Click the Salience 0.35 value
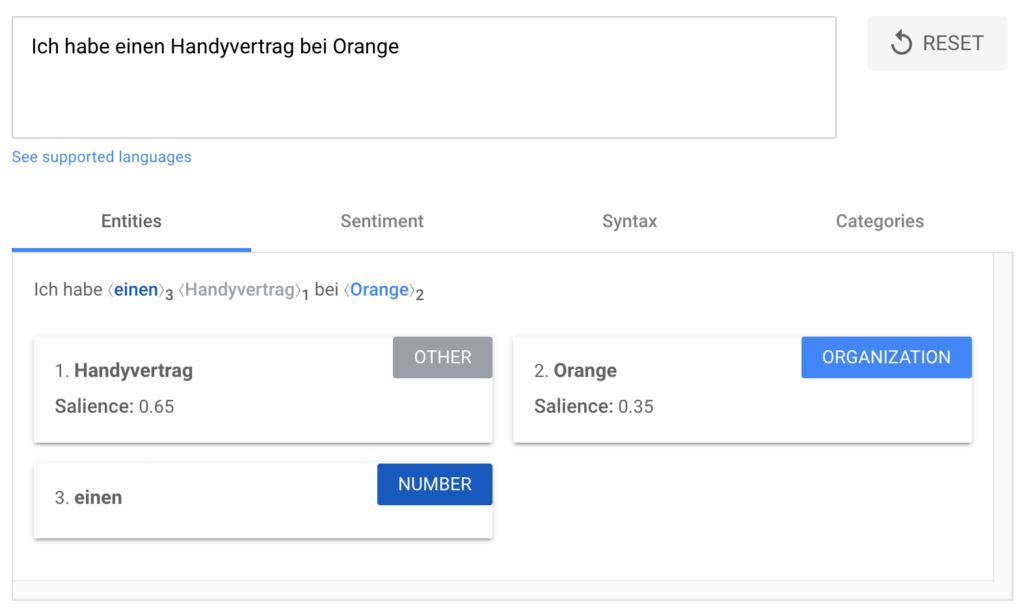Image resolution: width=1024 pixels, height=612 pixels. (636, 407)
